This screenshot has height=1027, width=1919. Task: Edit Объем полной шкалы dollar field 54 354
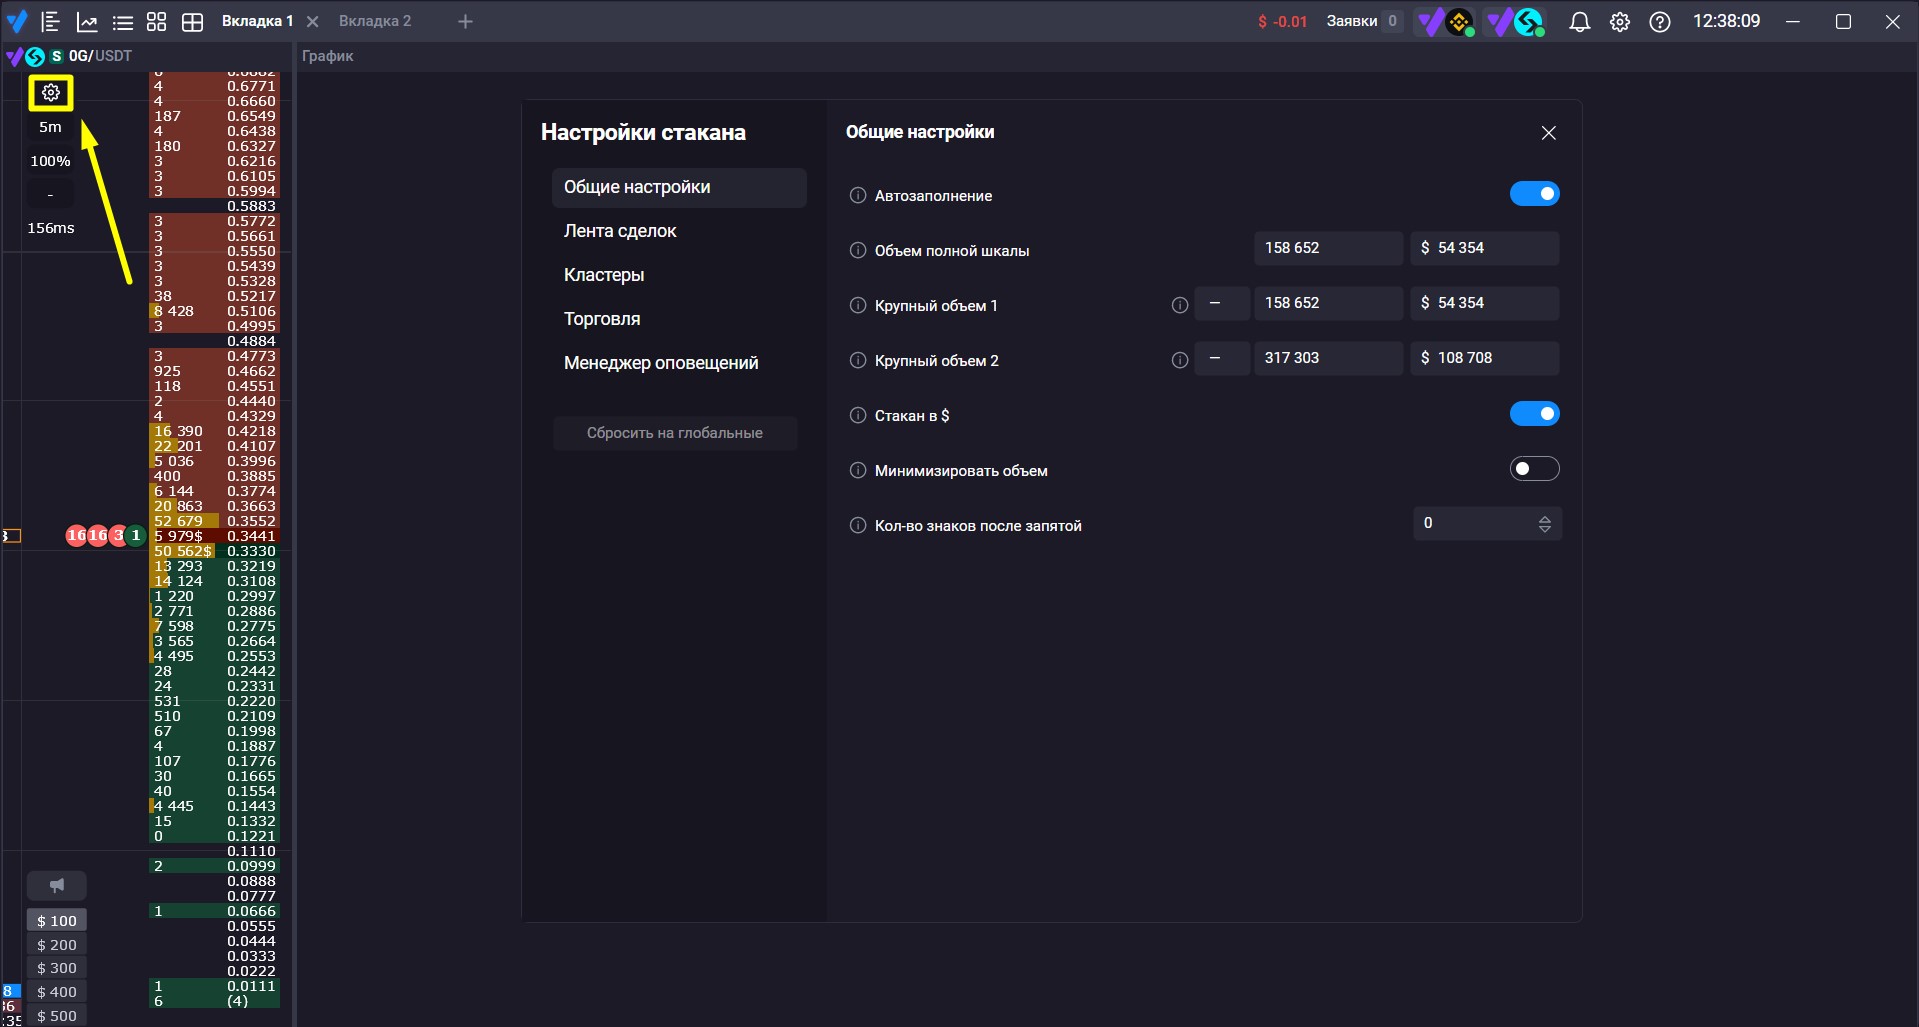1485,248
